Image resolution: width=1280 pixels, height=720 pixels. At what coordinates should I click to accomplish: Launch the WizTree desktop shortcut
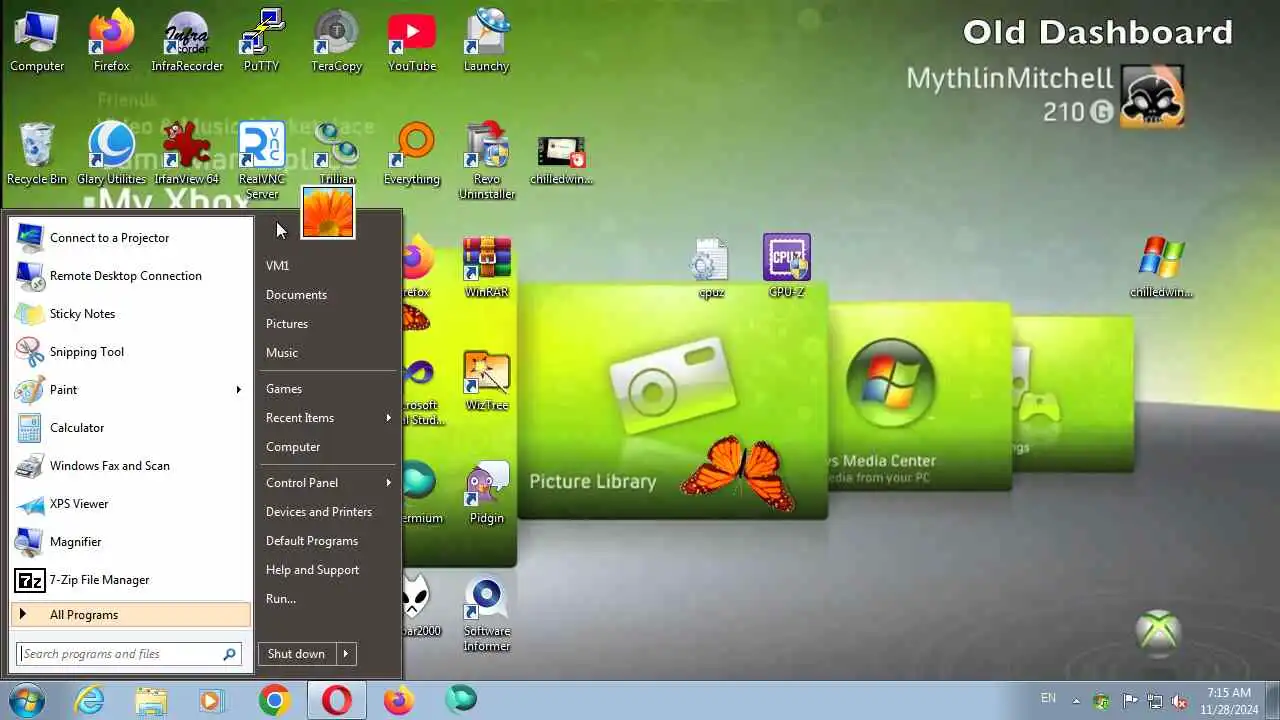487,381
